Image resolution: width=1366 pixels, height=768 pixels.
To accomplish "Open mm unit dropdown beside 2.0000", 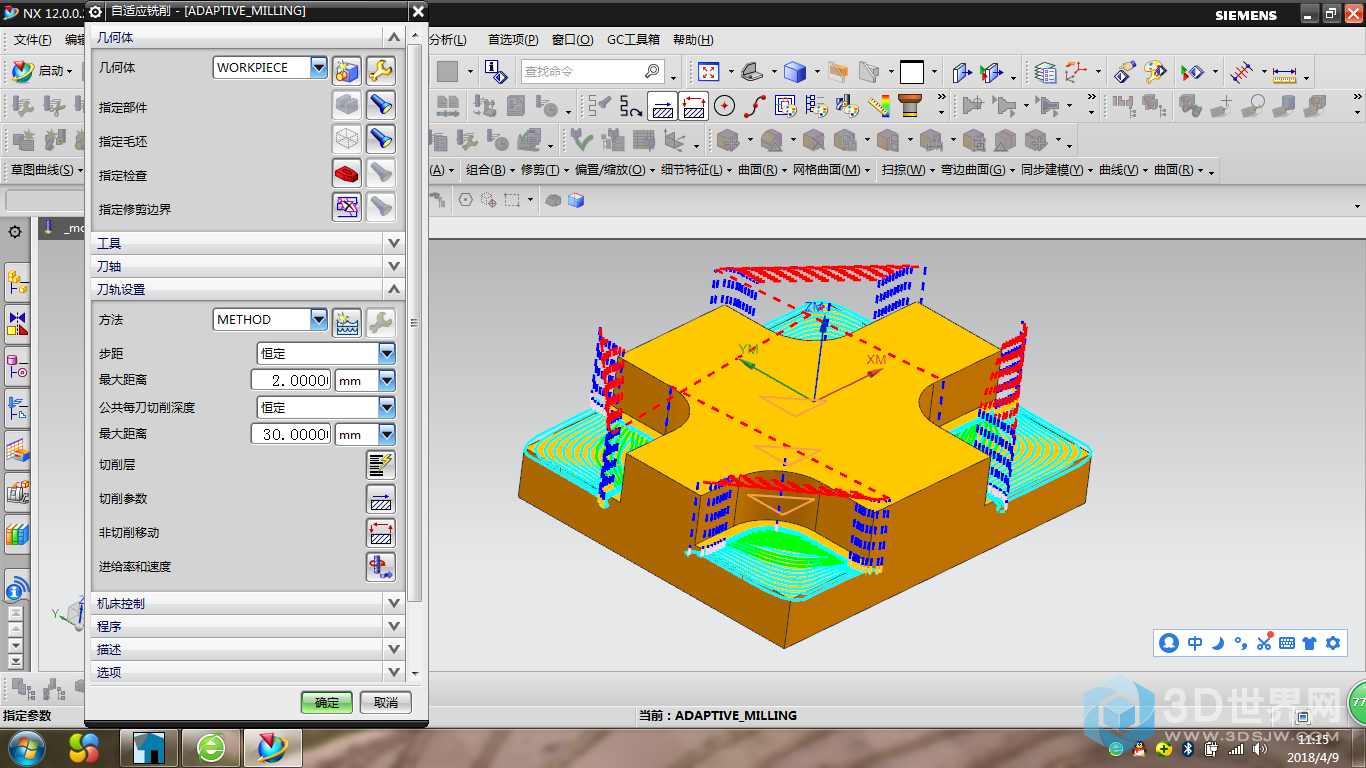I will (387, 381).
